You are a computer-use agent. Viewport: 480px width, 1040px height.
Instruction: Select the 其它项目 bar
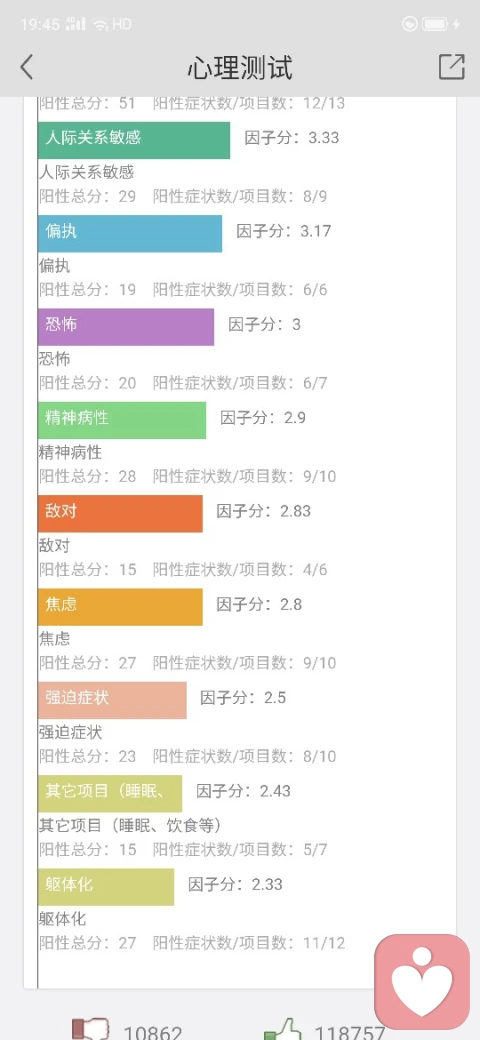110,793
